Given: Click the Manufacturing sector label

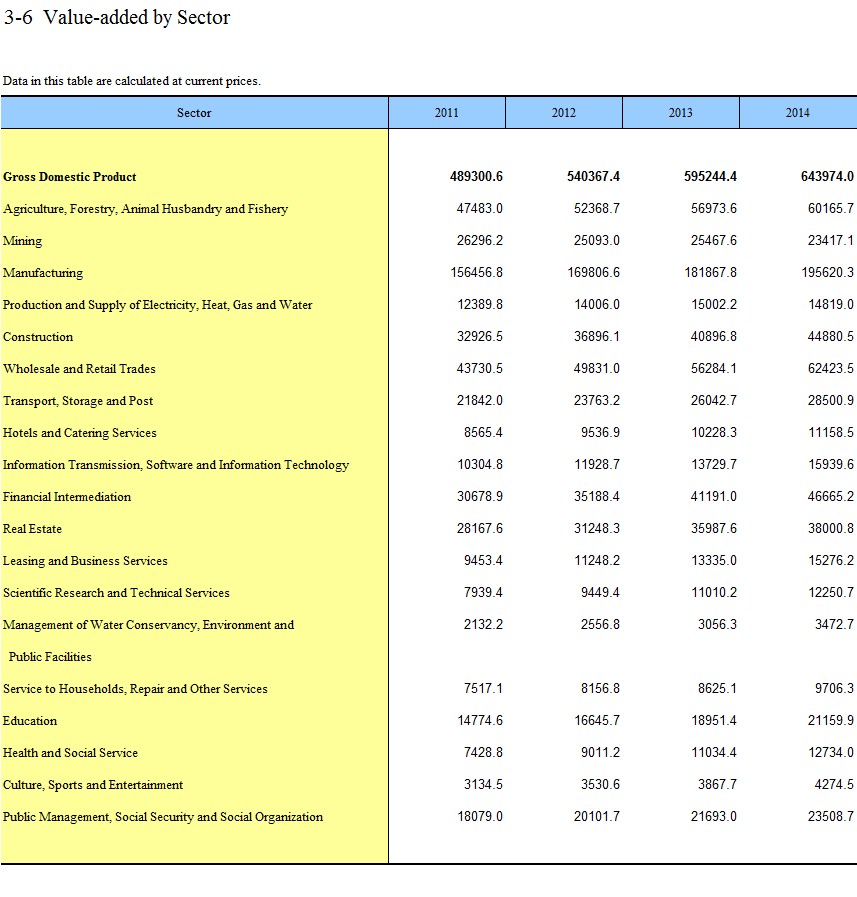Looking at the screenshot, I should tap(43, 273).
